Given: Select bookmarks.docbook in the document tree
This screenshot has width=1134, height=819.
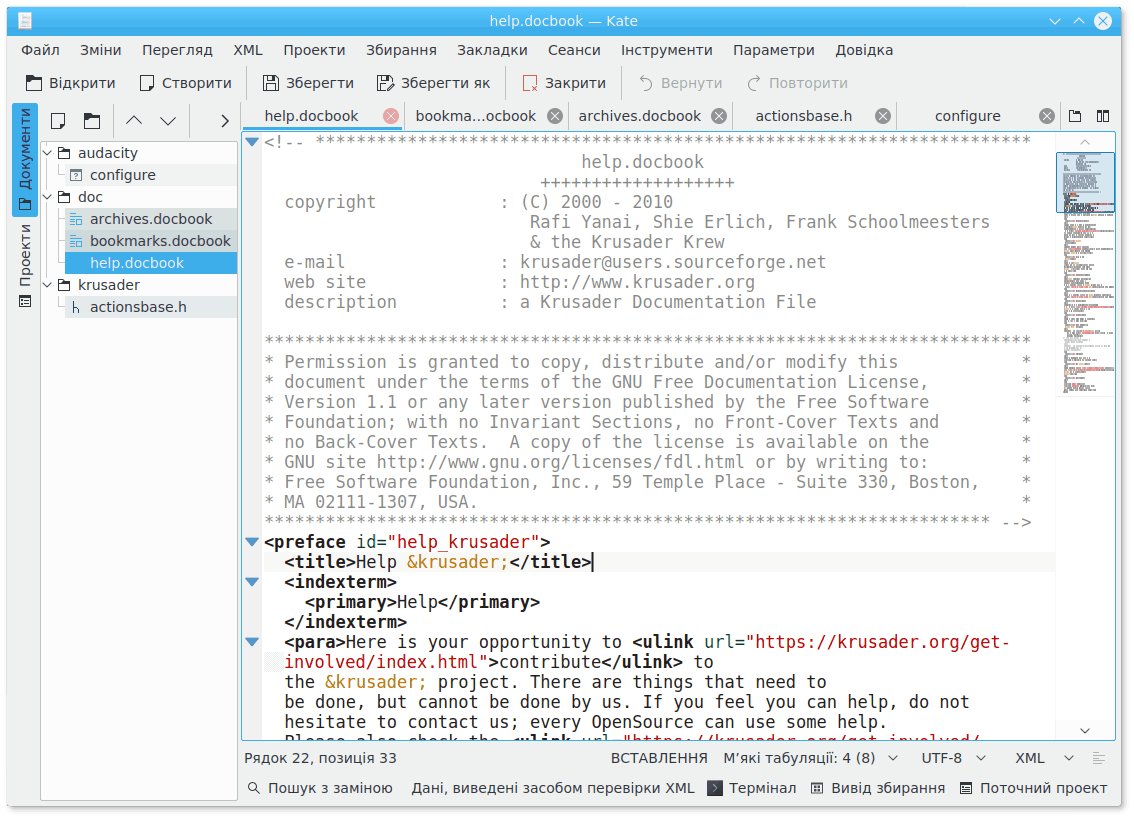Looking at the screenshot, I should point(160,241).
